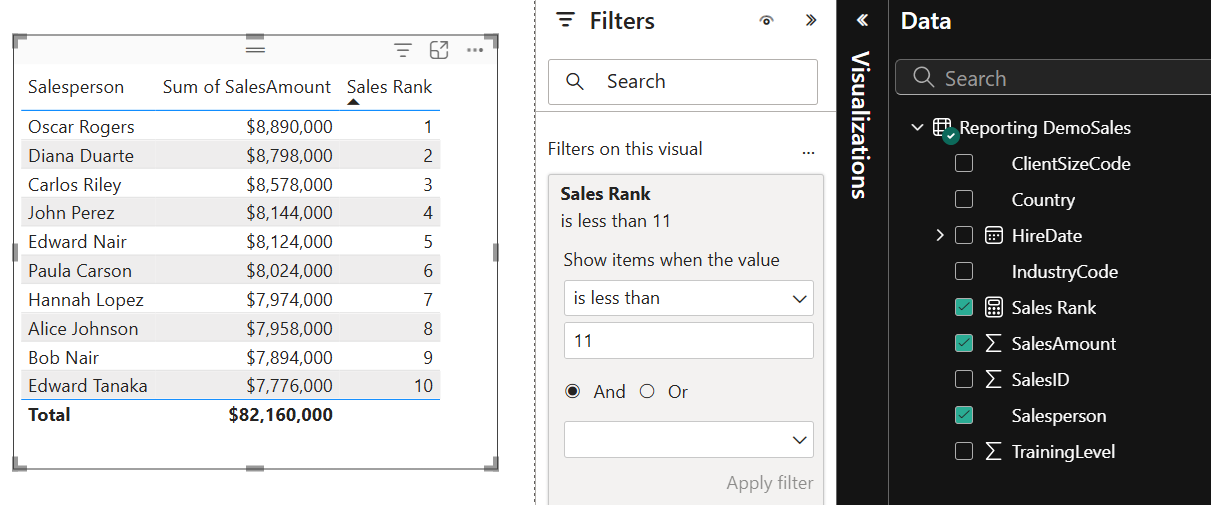The height and width of the screenshot is (505, 1211).
Task: Sort by Sum of SalesAmount column header
Action: point(247,87)
